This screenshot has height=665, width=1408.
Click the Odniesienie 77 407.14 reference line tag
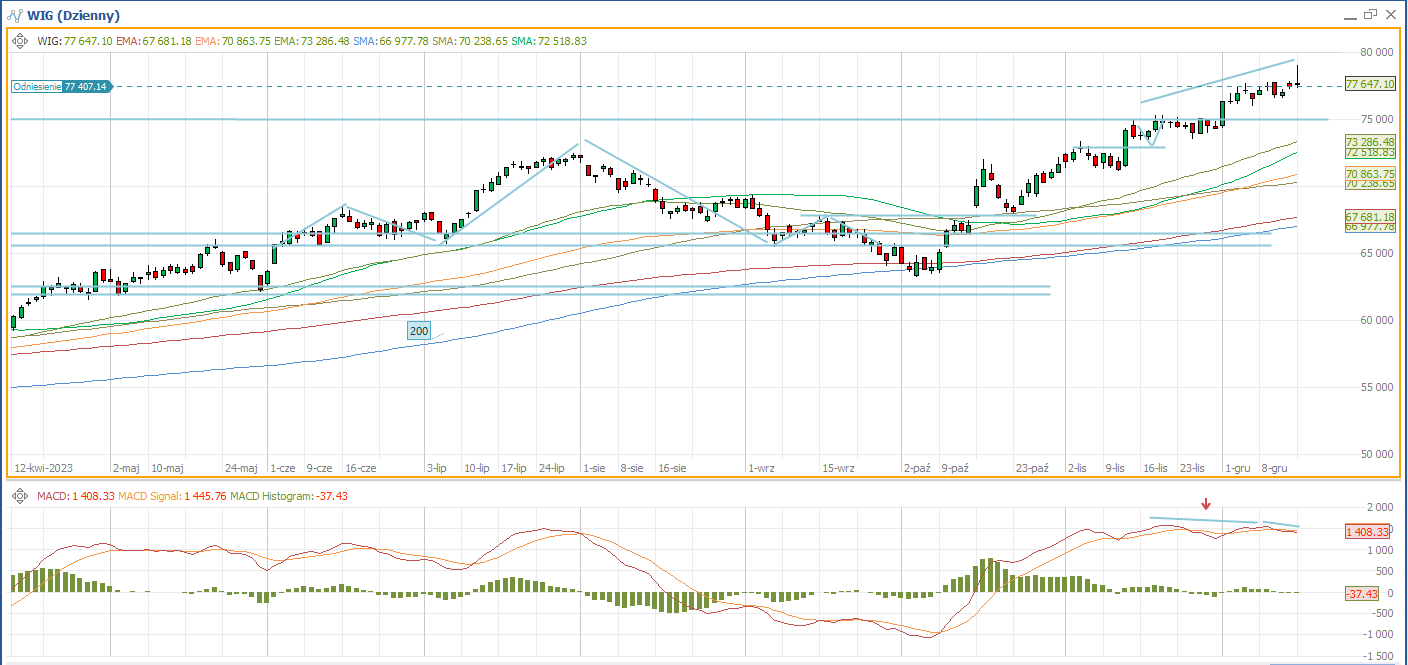click(60, 87)
